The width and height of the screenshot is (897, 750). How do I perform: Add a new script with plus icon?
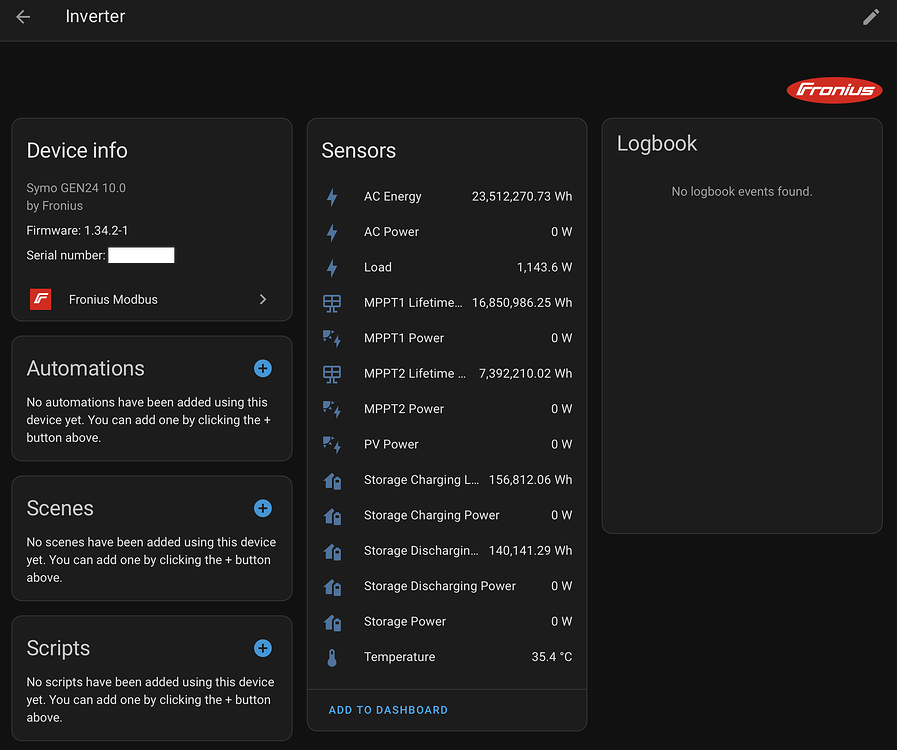(263, 648)
